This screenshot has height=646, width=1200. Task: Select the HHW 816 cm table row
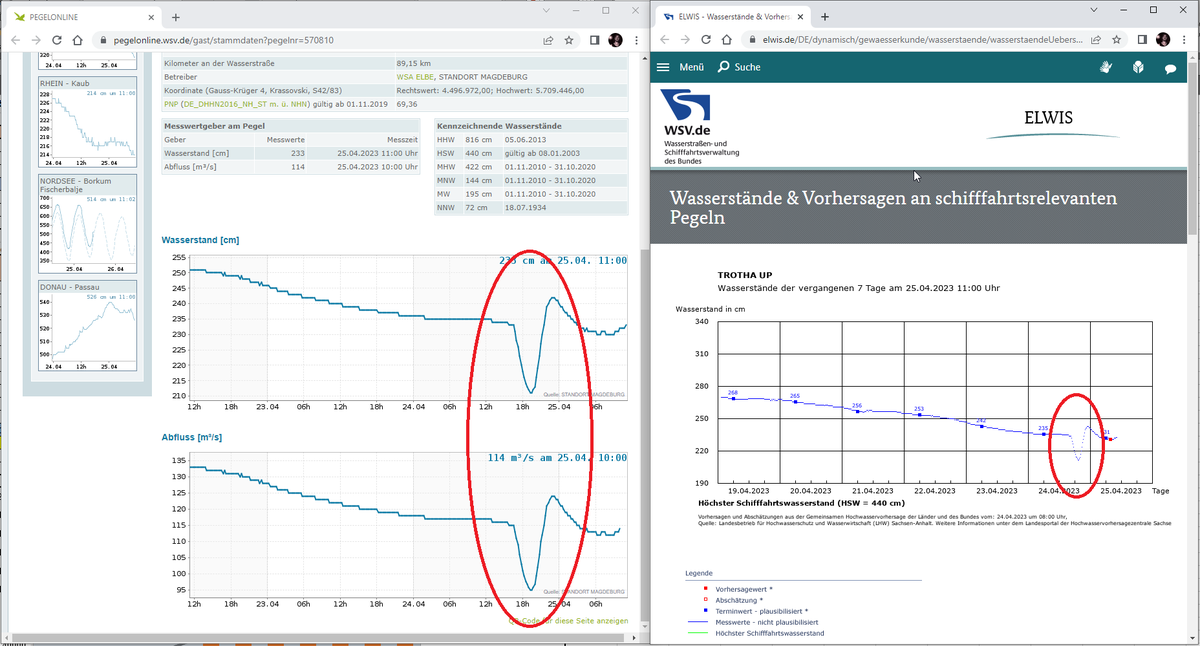pyautogui.click(x=531, y=140)
